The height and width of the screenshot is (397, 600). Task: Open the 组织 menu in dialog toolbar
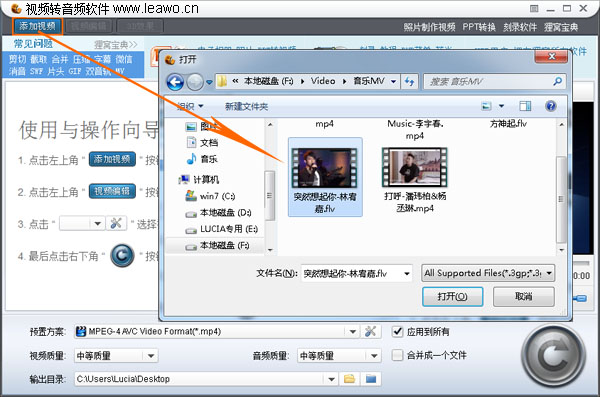click(189, 106)
